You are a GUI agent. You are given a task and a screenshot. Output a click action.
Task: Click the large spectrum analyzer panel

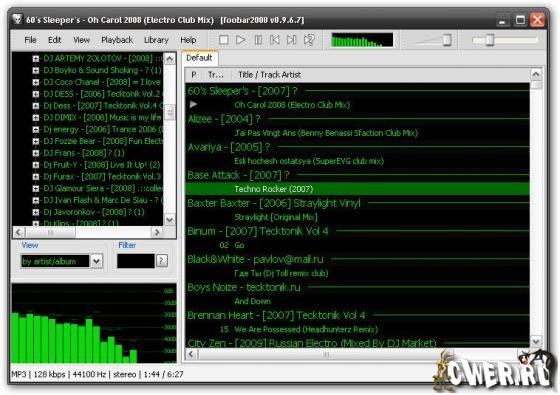point(94,324)
